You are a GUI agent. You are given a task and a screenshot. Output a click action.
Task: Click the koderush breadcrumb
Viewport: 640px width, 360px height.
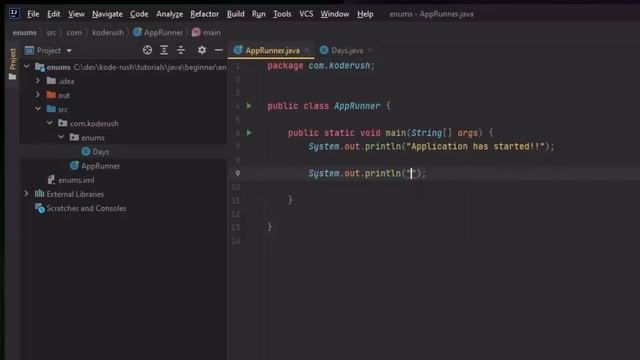tap(108, 32)
